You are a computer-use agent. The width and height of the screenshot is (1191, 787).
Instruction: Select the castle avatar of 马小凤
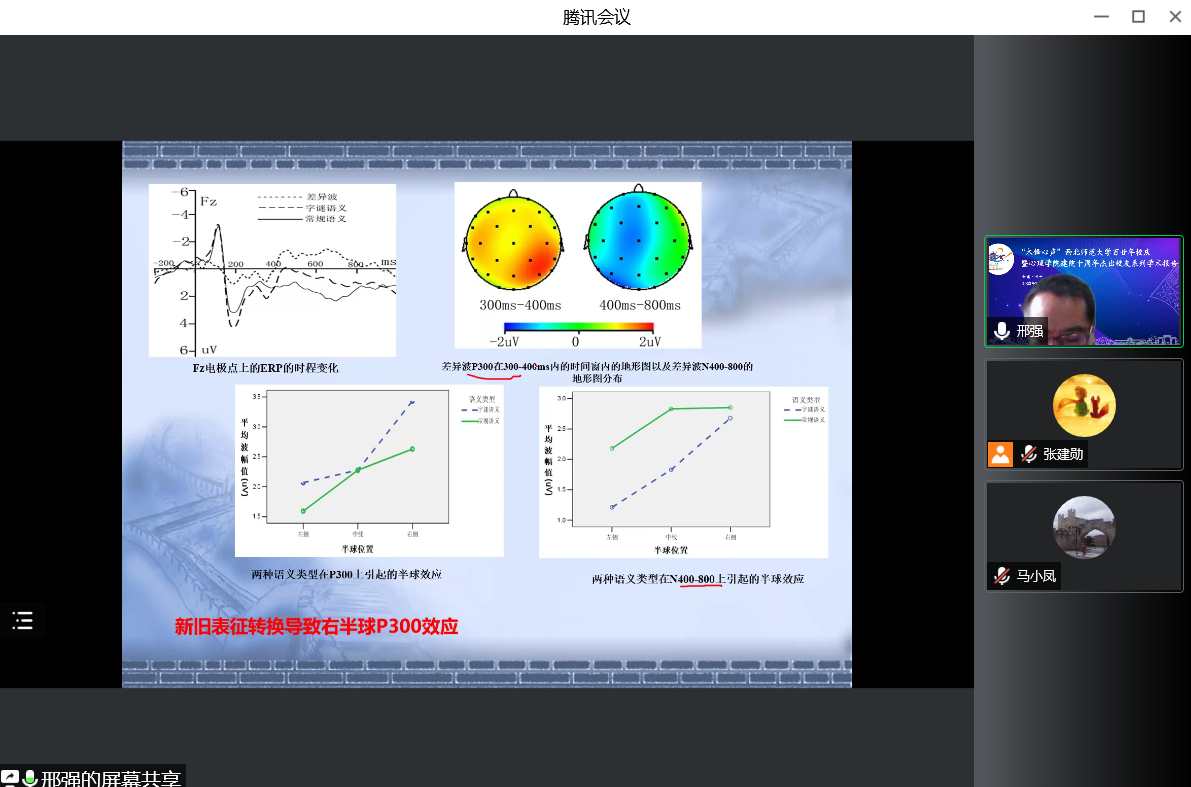tap(1084, 527)
